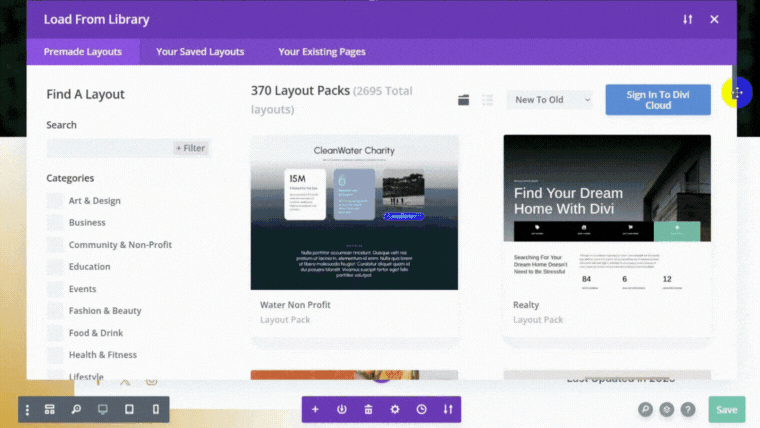760x428 pixels.
Task: Check the Art & Design category
Action: tap(55, 201)
